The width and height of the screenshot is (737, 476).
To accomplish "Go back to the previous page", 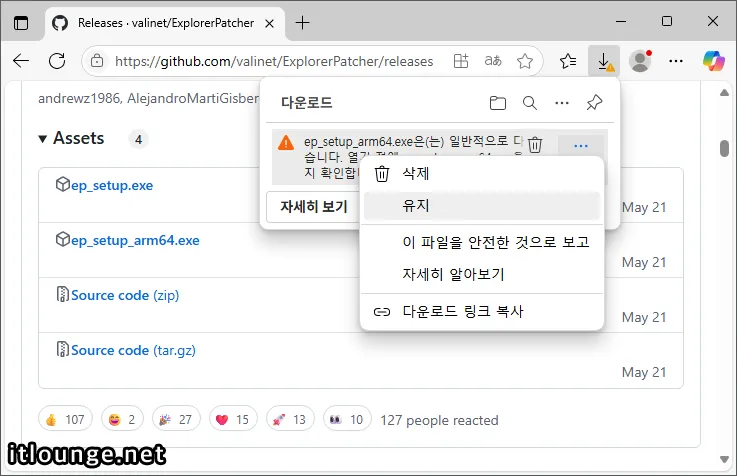I will (21, 61).
